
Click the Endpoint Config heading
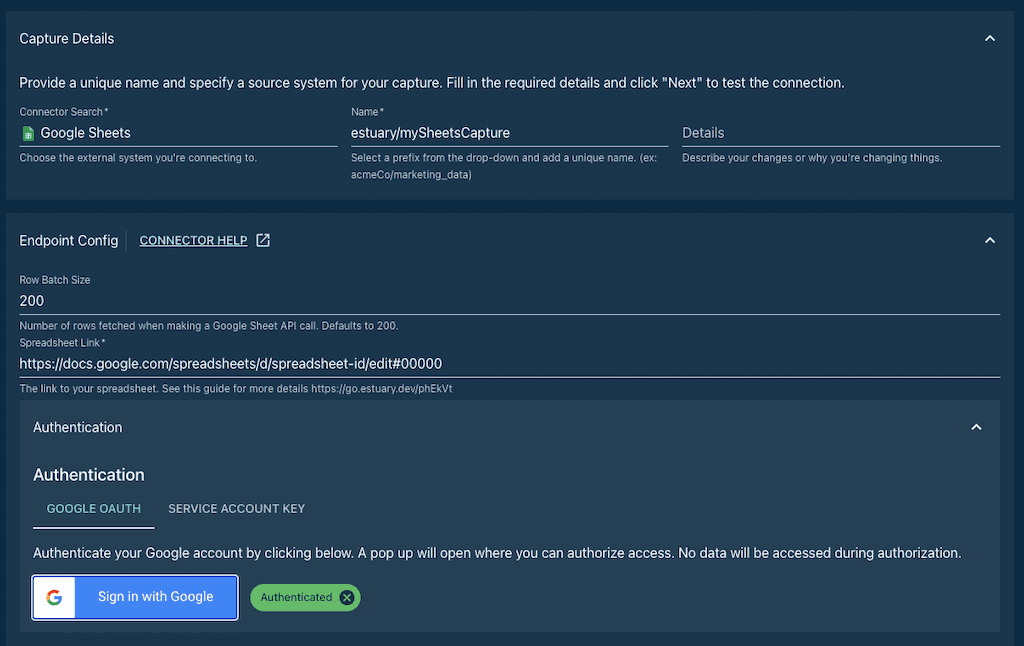(68, 240)
